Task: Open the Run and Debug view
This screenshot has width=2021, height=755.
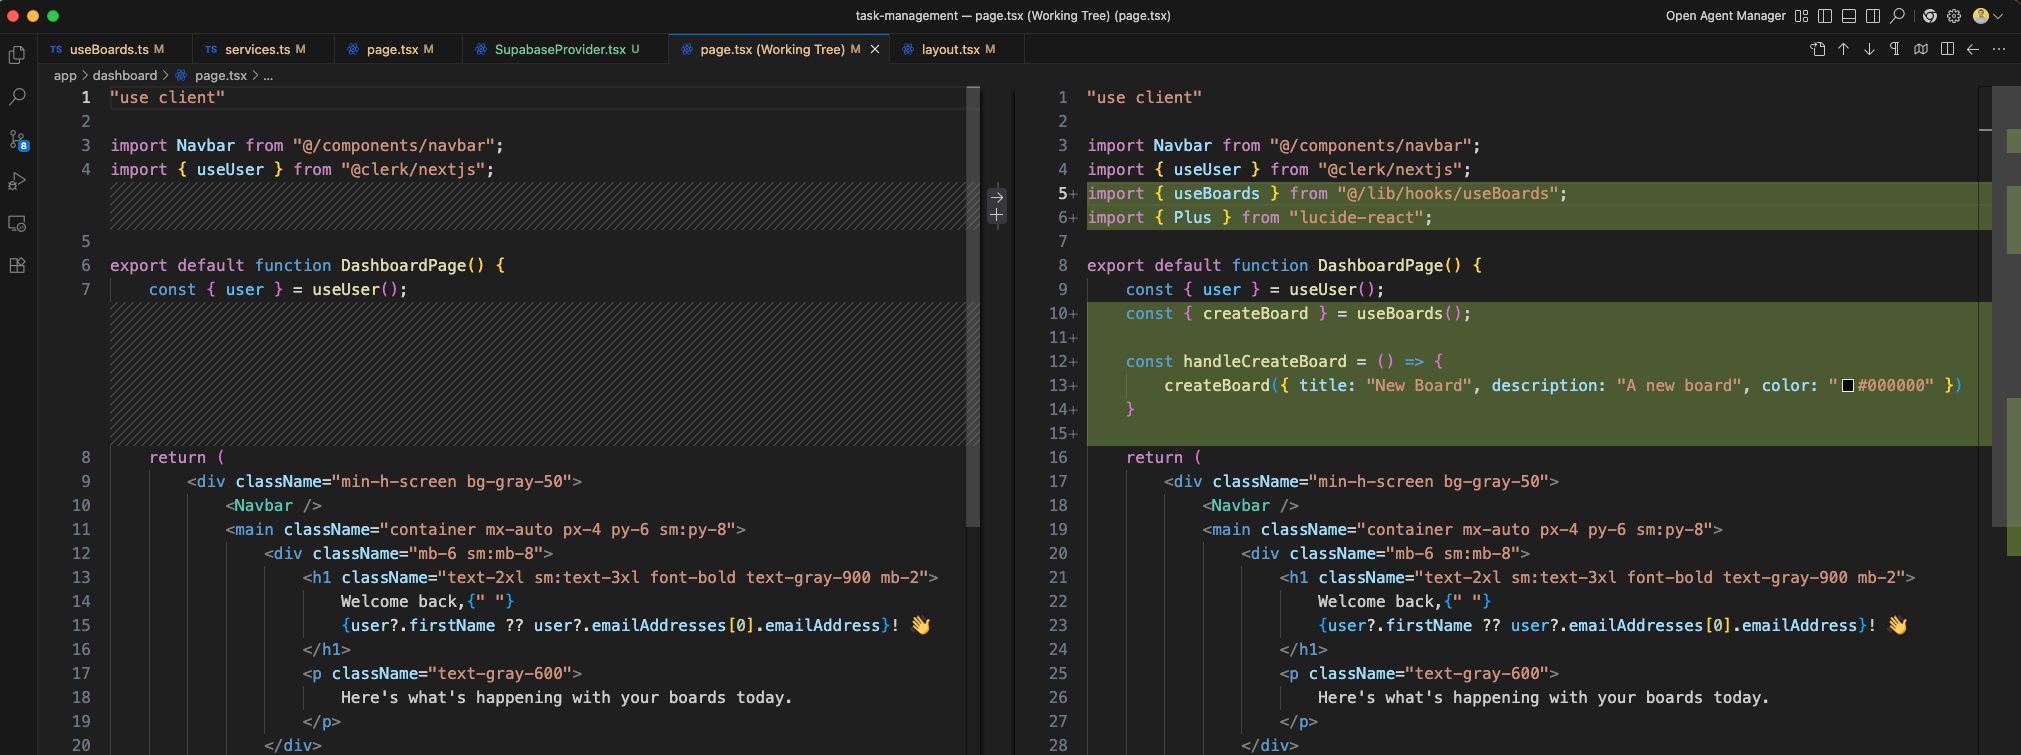Action: tap(17, 182)
